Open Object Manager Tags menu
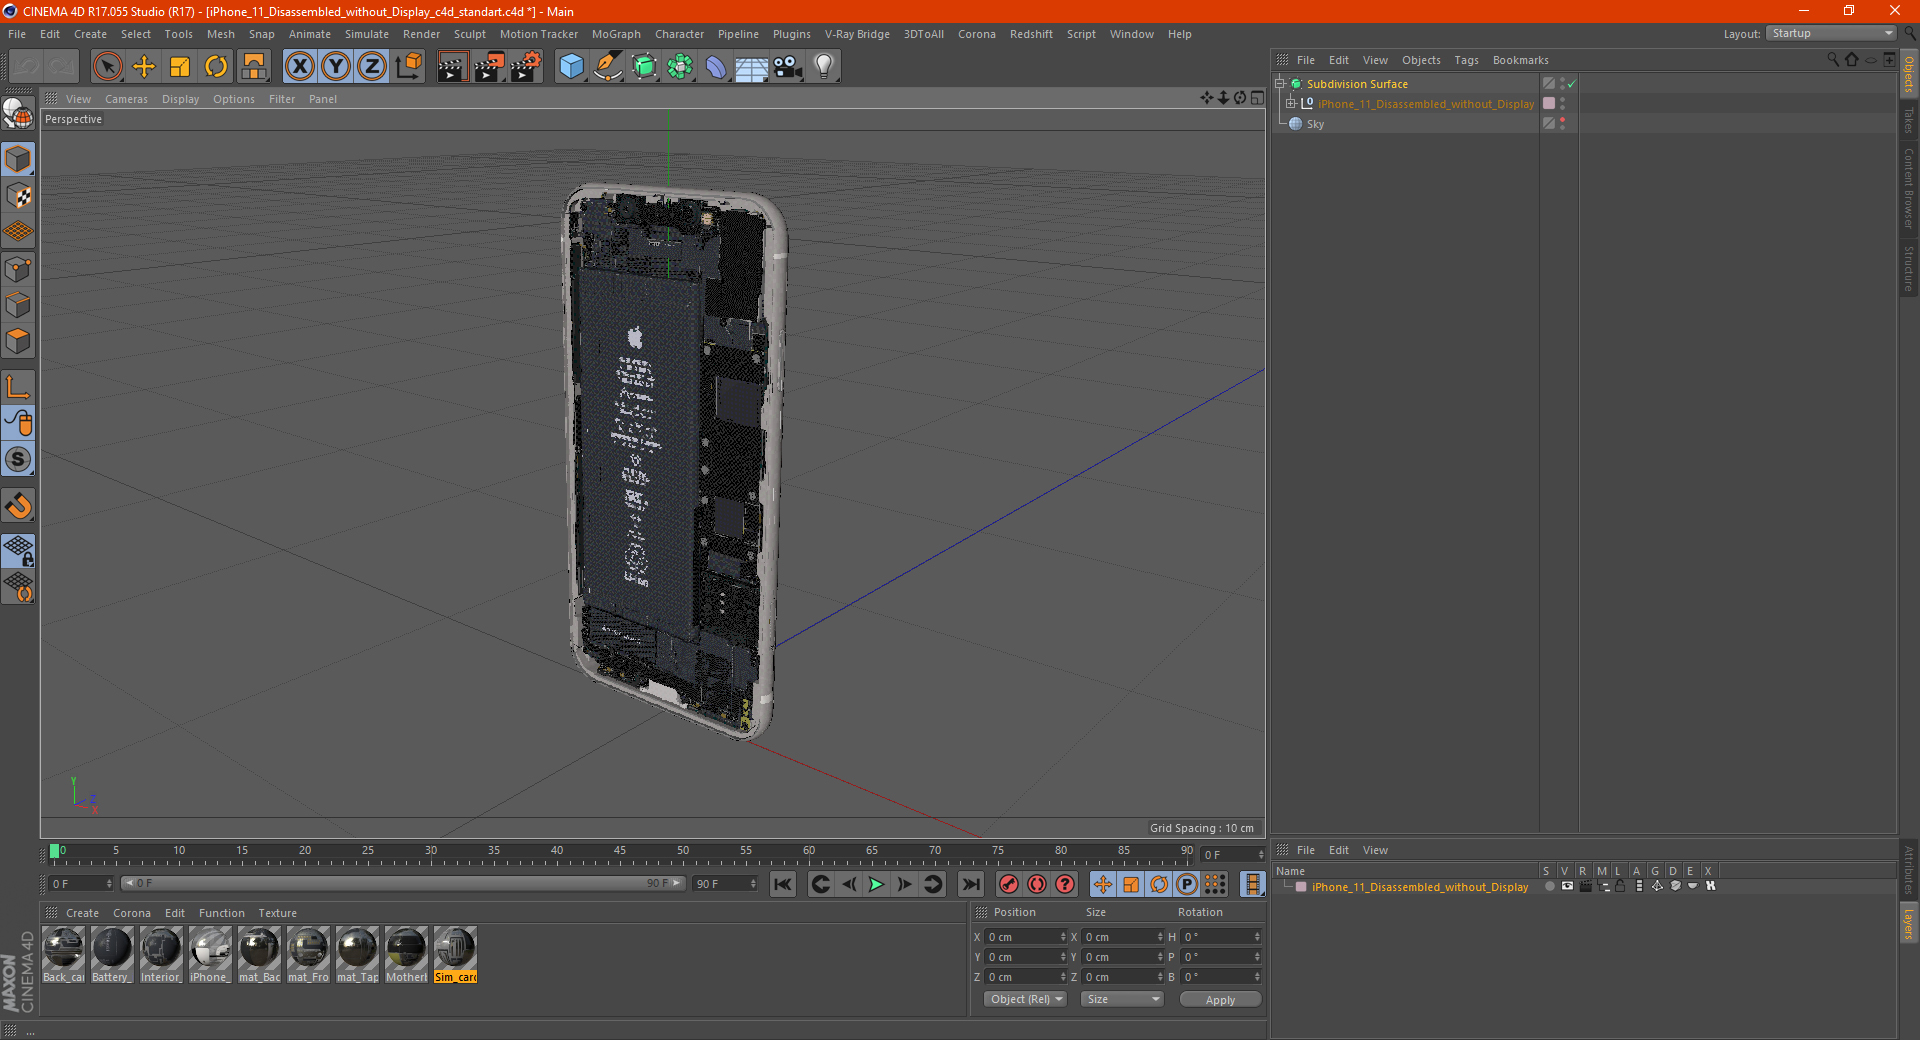Screen dimensions: 1920x1040 pos(1466,60)
